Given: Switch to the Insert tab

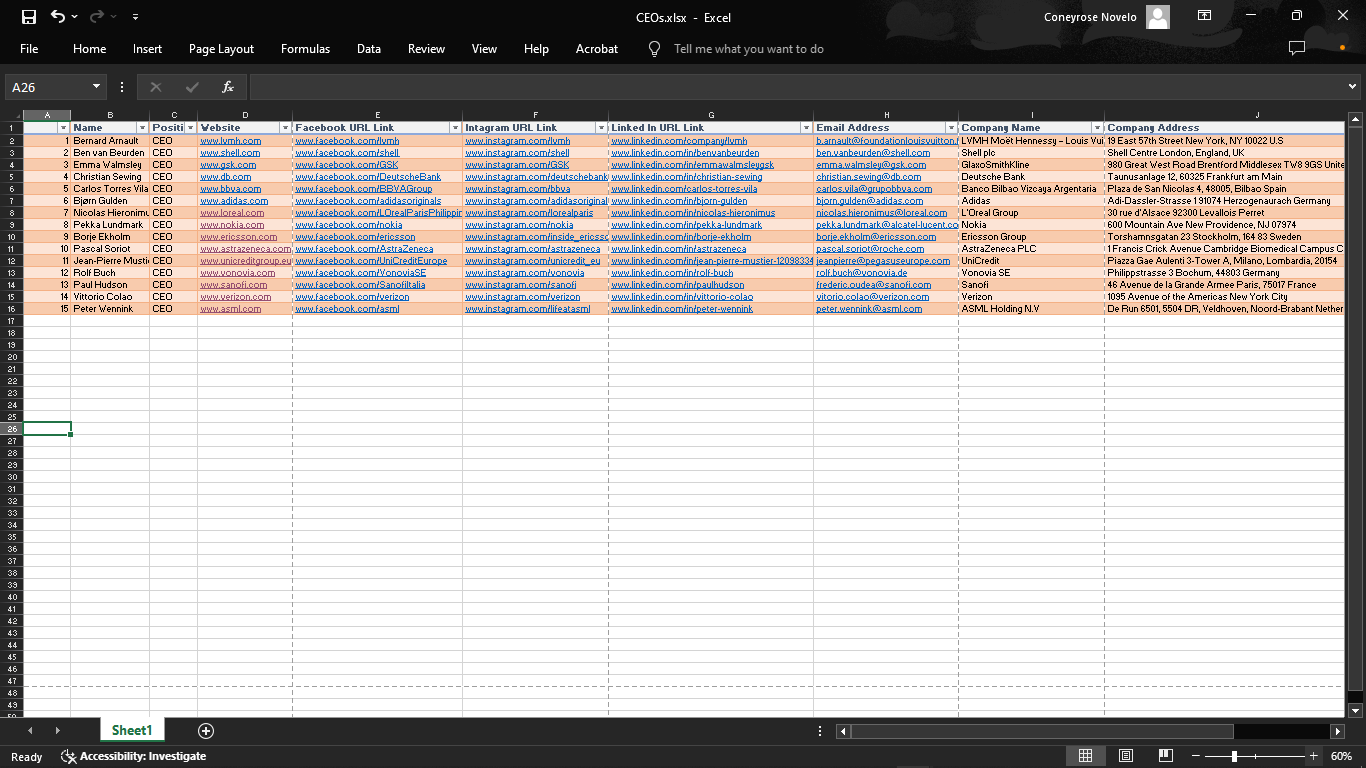Looking at the screenshot, I should tap(147, 49).
